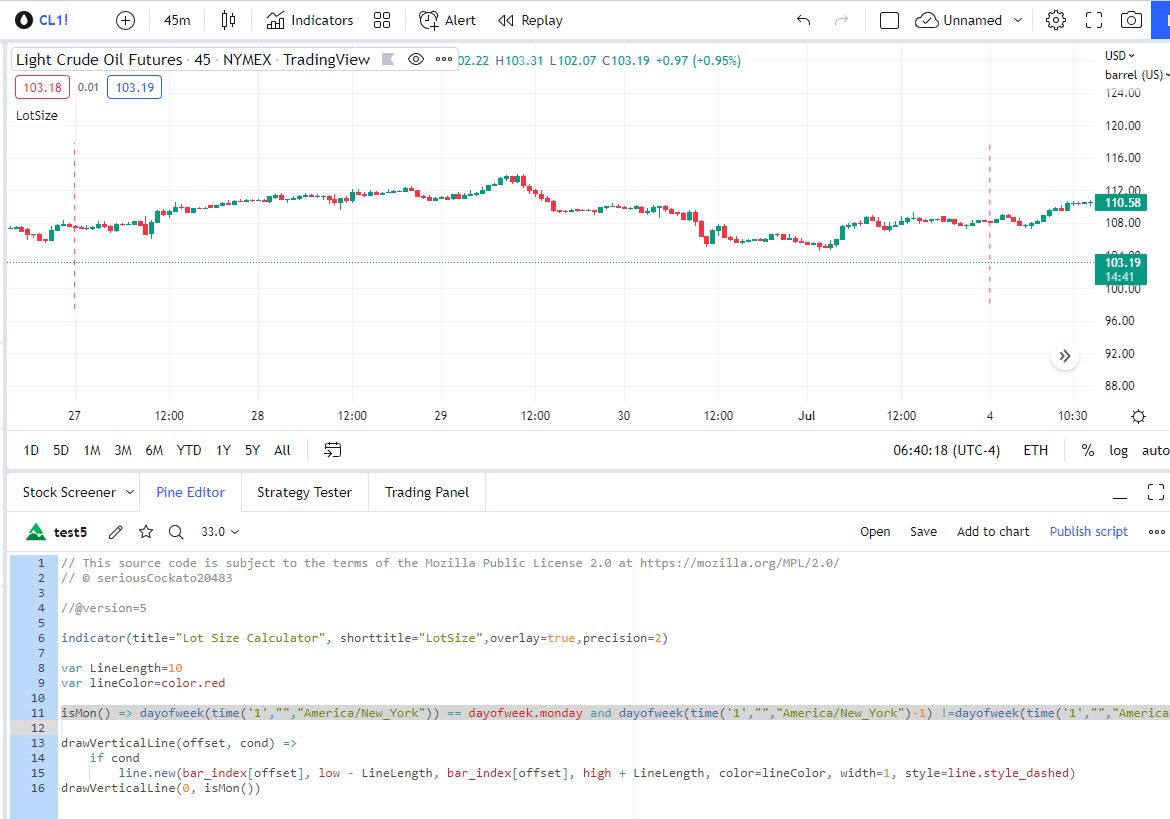Open a script in Pine Editor
Screen dimensions: 1170x819
[875, 532]
